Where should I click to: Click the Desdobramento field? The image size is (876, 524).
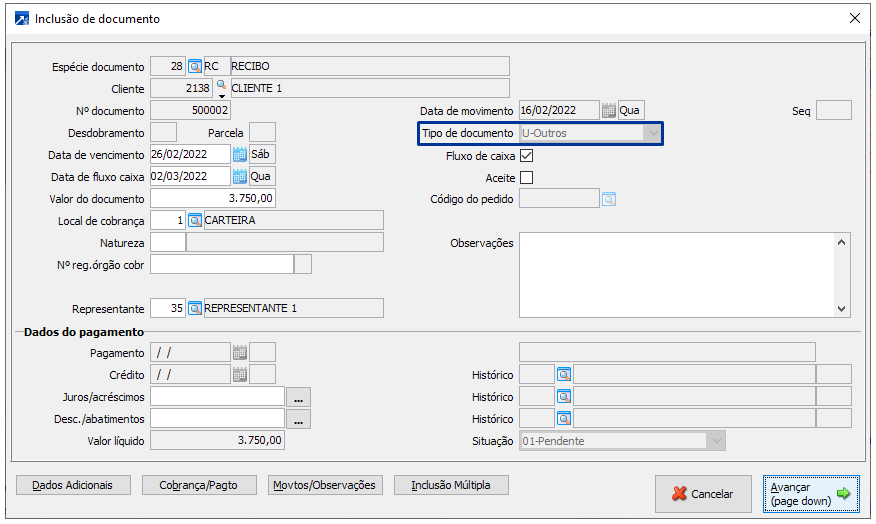pos(164,132)
